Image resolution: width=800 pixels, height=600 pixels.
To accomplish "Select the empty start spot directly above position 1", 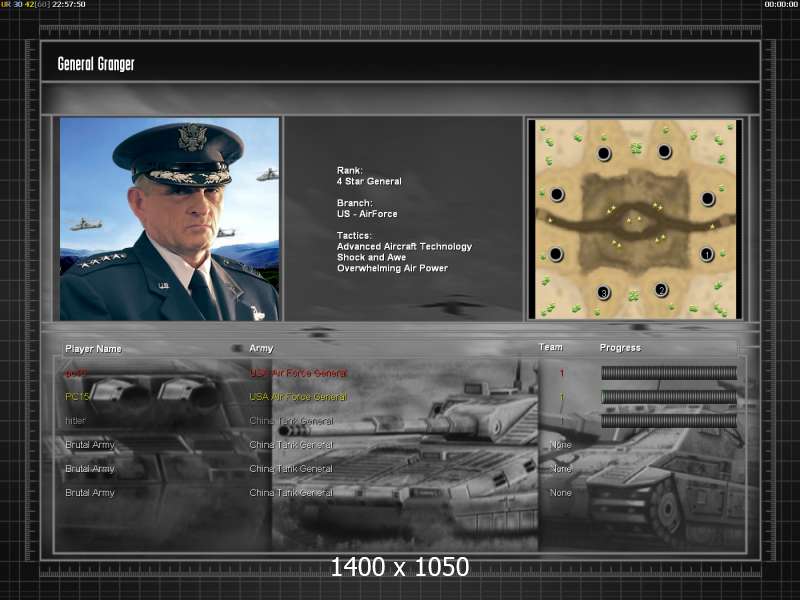I will (x=708, y=198).
